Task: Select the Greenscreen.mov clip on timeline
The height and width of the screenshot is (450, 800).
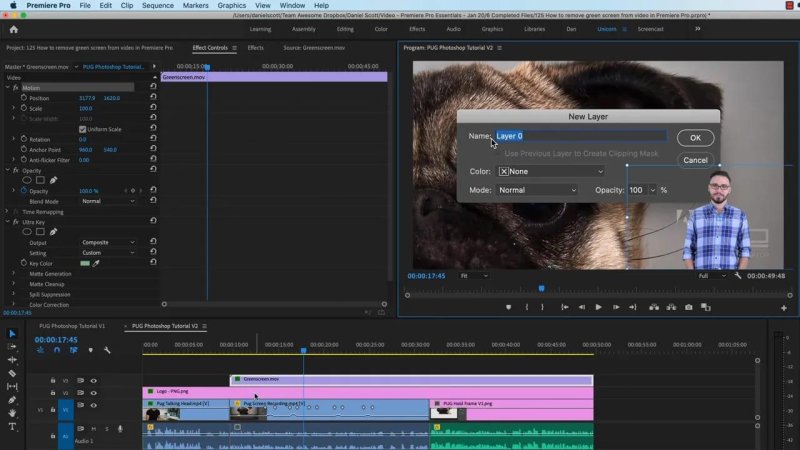Action: [411, 380]
